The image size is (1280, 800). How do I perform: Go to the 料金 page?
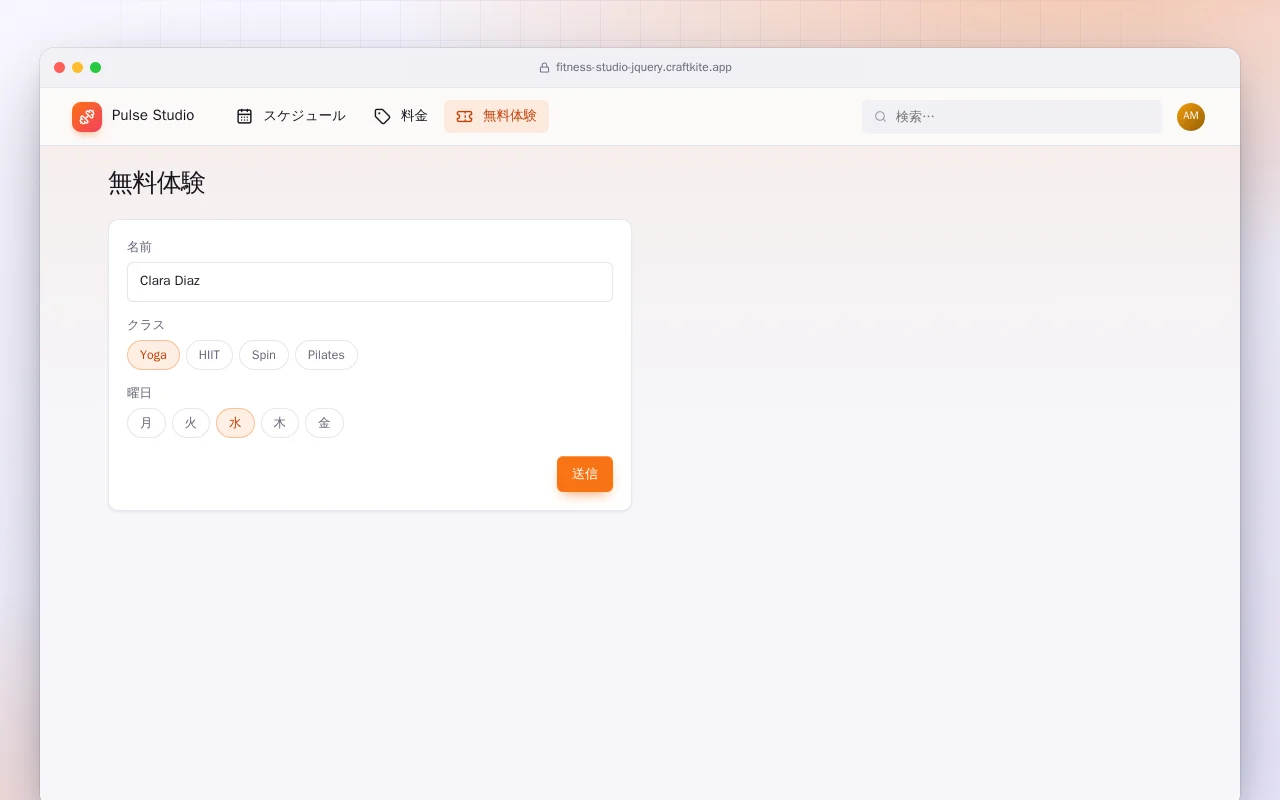[x=401, y=116]
